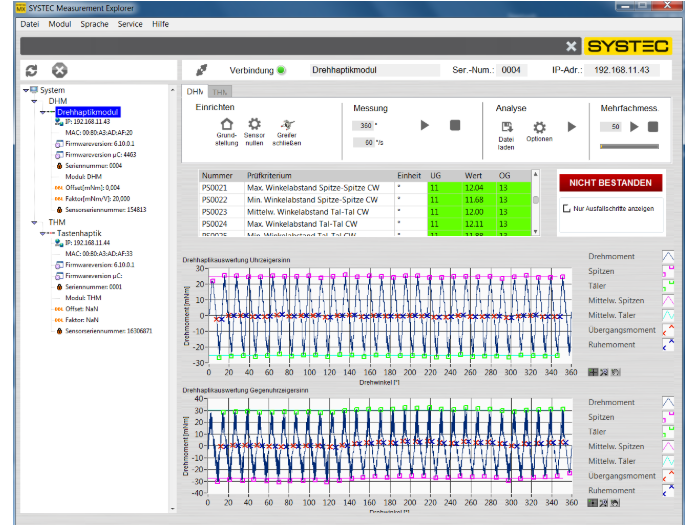Click the Datei laden icon in Analyse

(507, 127)
